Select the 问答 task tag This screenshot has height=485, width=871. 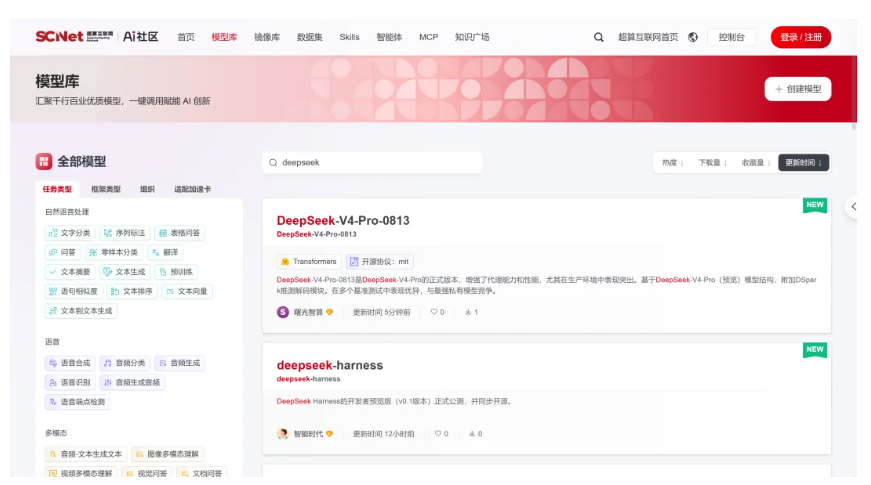[x=63, y=252]
